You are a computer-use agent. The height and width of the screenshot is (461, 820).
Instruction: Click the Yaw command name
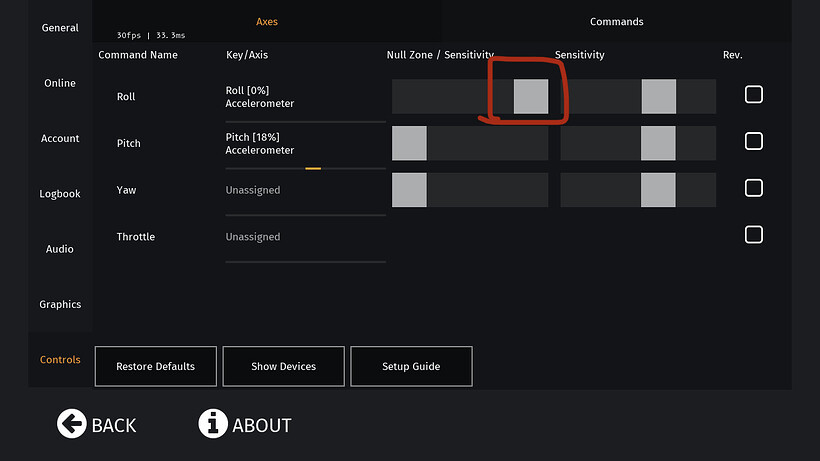[127, 190]
